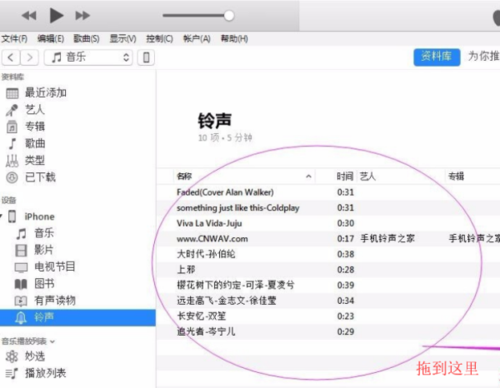Select the 资料库 tab button
This screenshot has height=388, width=500.
(x=437, y=57)
